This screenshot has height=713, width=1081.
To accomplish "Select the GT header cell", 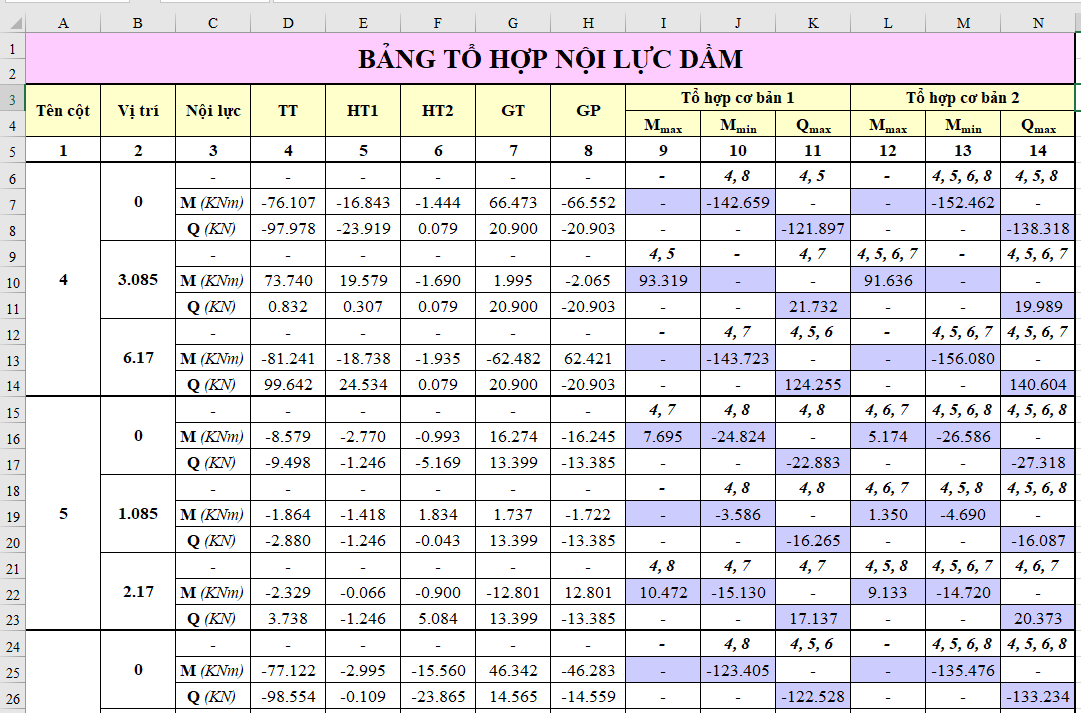I will click(x=513, y=111).
